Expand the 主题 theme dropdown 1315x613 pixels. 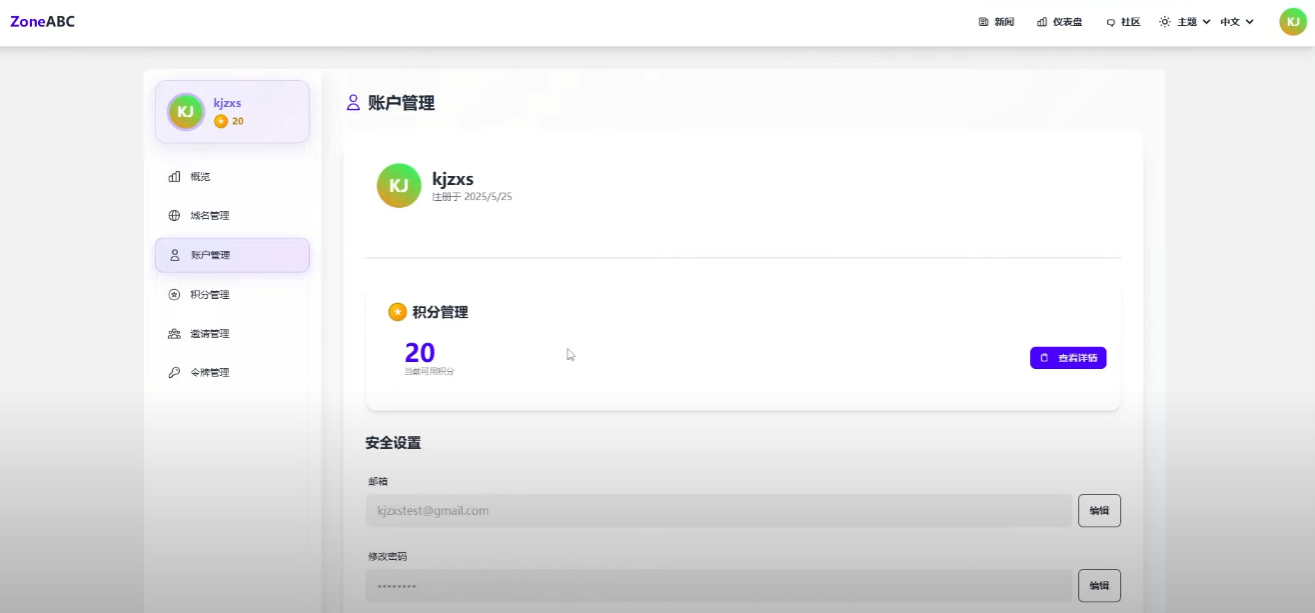pos(1185,22)
